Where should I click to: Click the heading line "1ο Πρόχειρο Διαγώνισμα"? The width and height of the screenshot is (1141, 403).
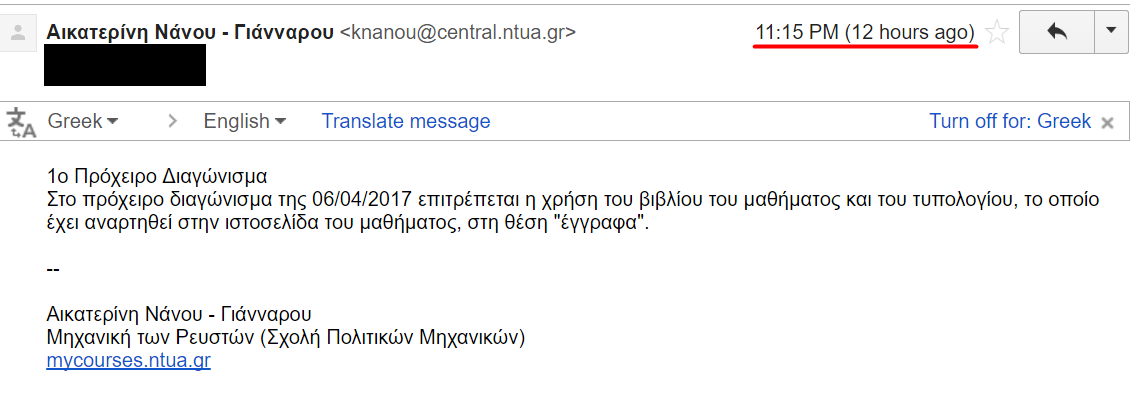pos(158,178)
